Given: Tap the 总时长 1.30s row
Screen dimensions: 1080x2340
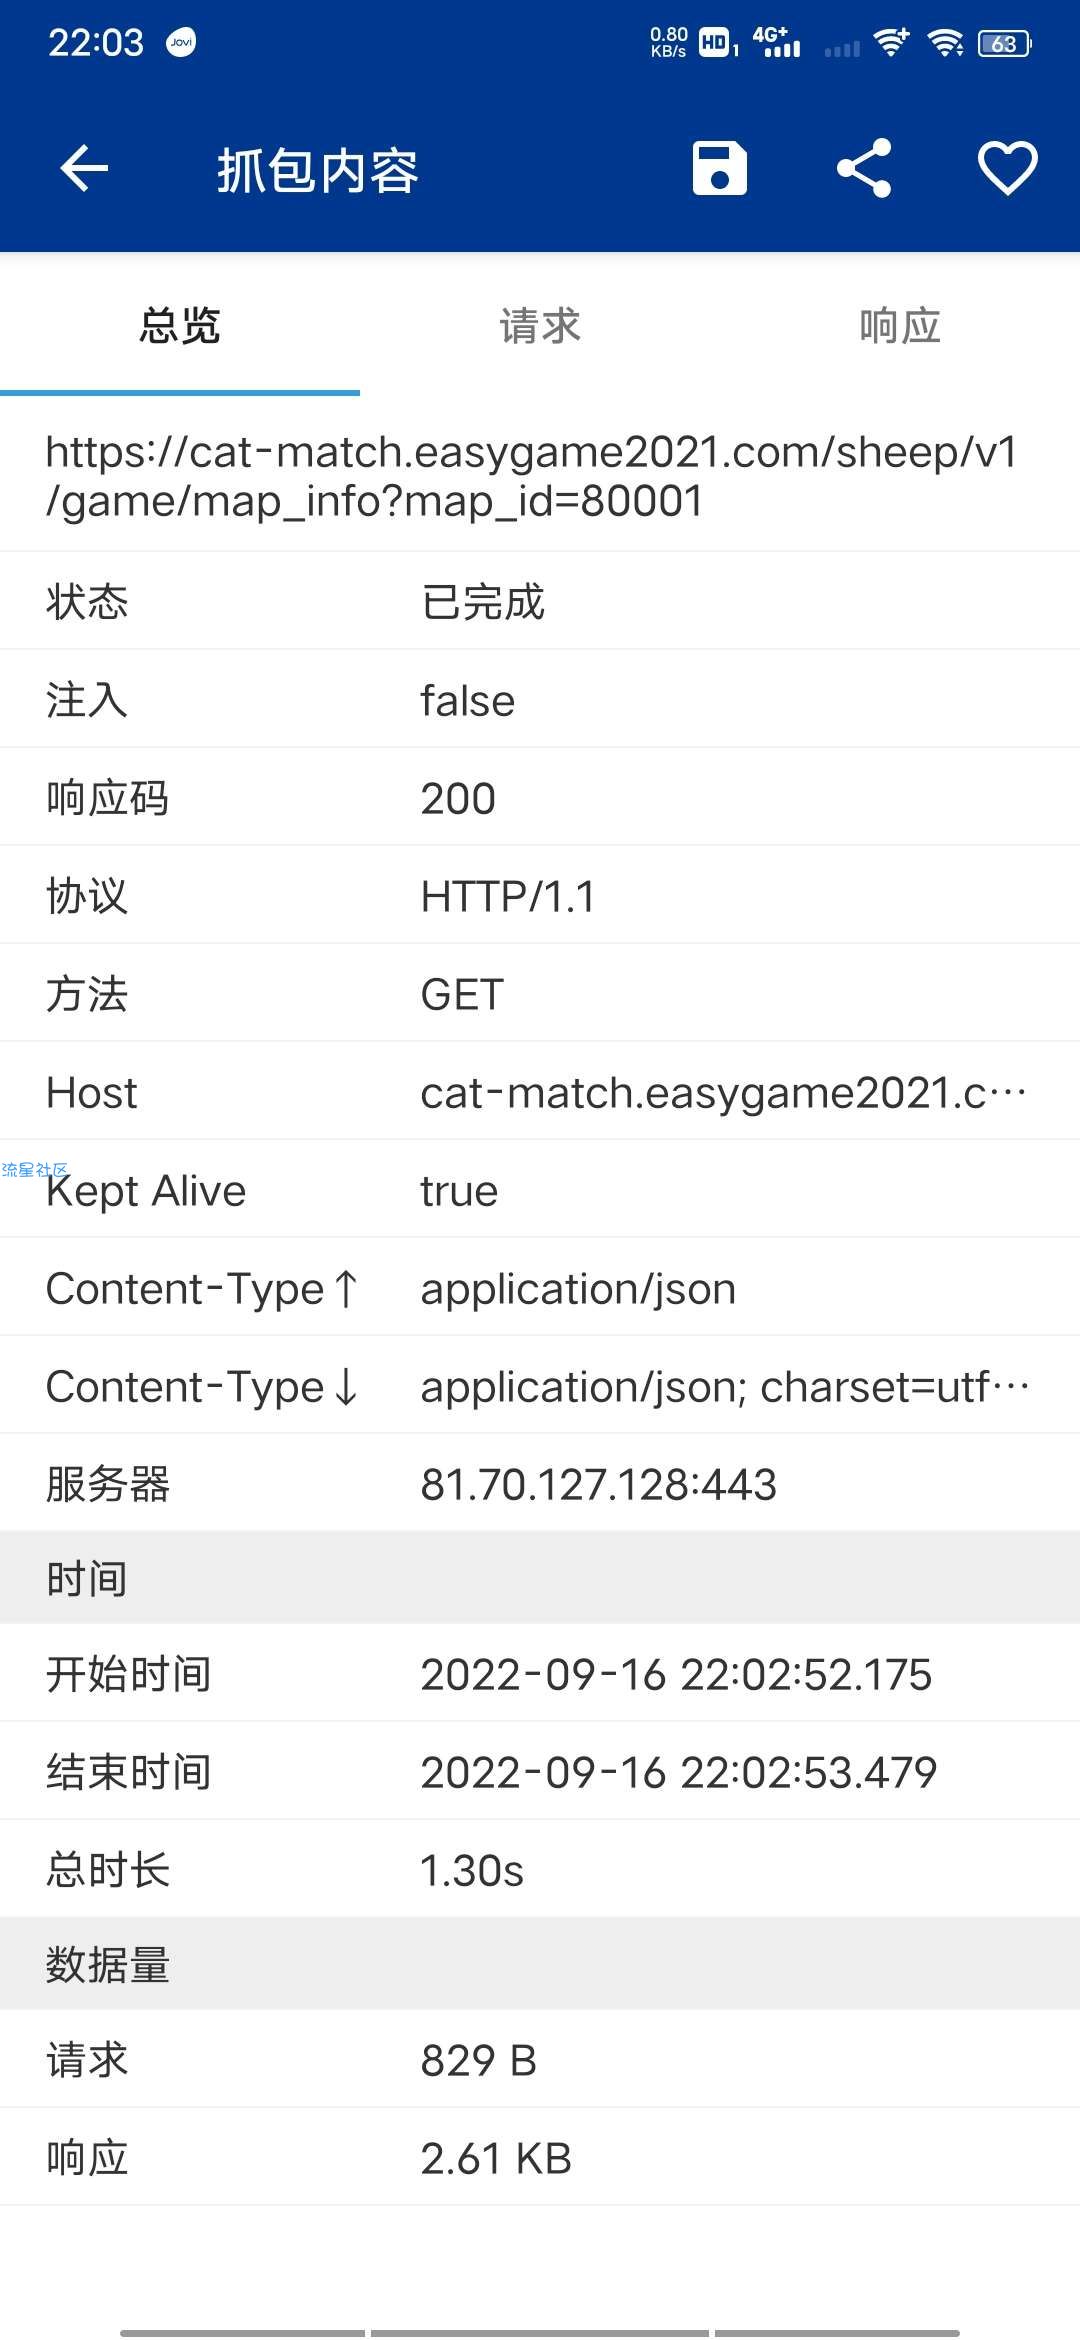Looking at the screenshot, I should pos(540,1870).
